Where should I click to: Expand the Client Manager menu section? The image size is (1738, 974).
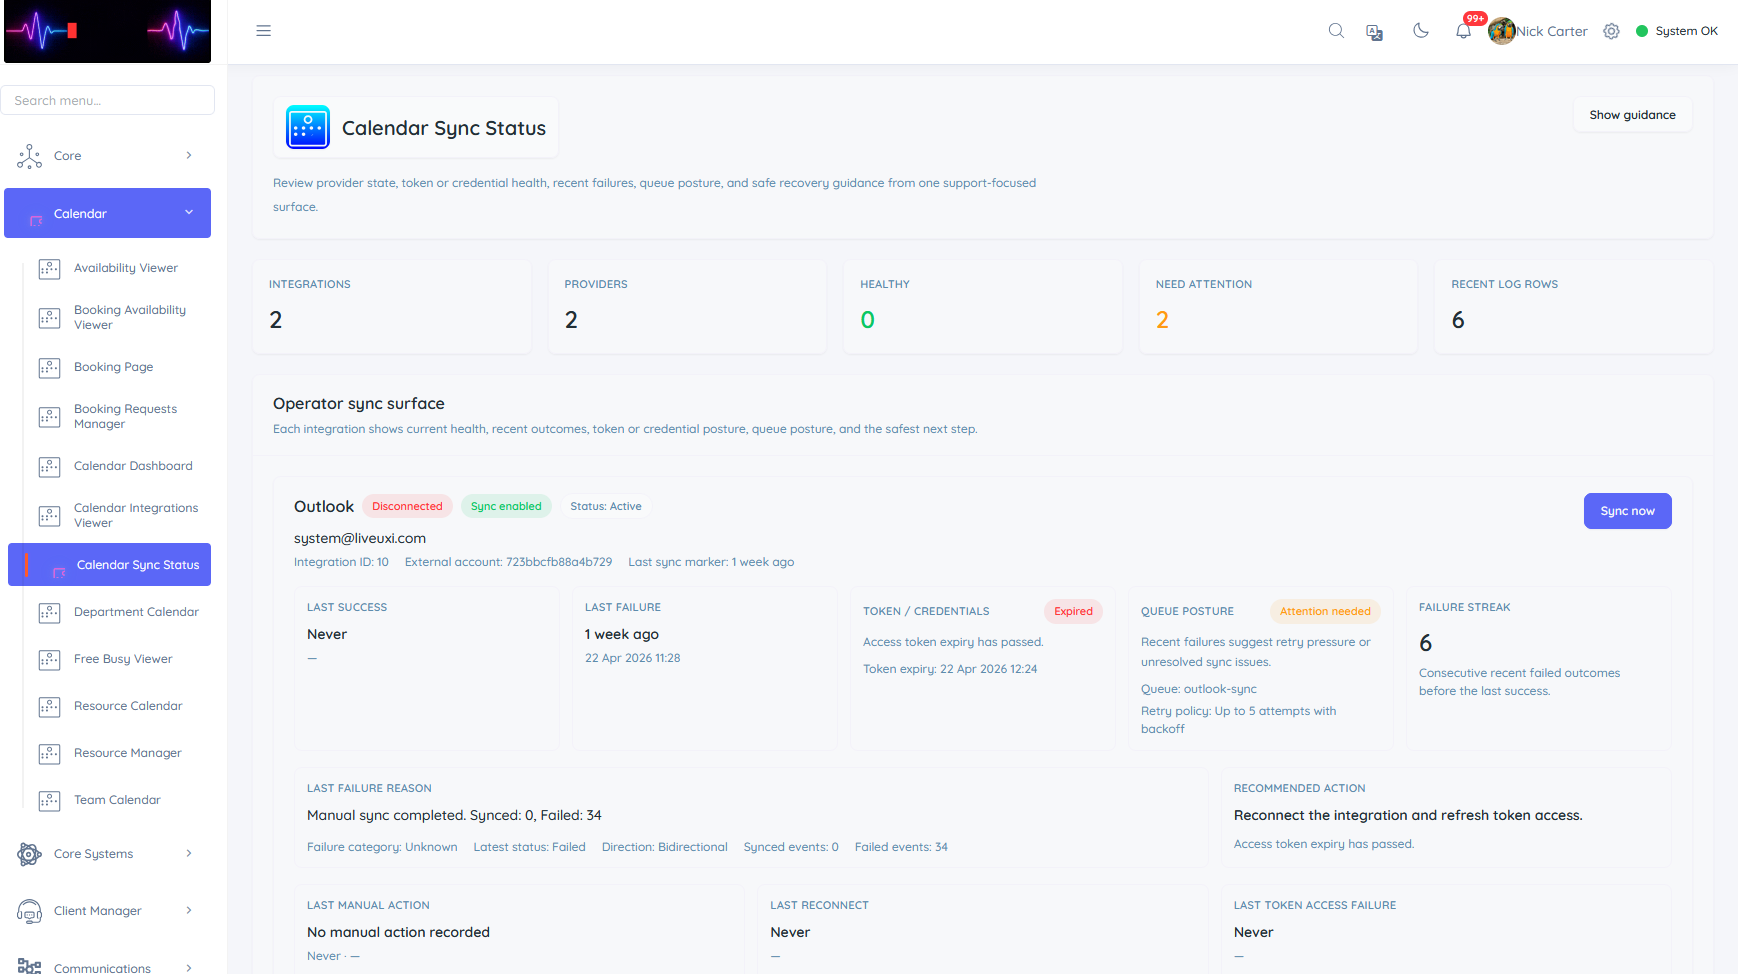click(x=107, y=911)
